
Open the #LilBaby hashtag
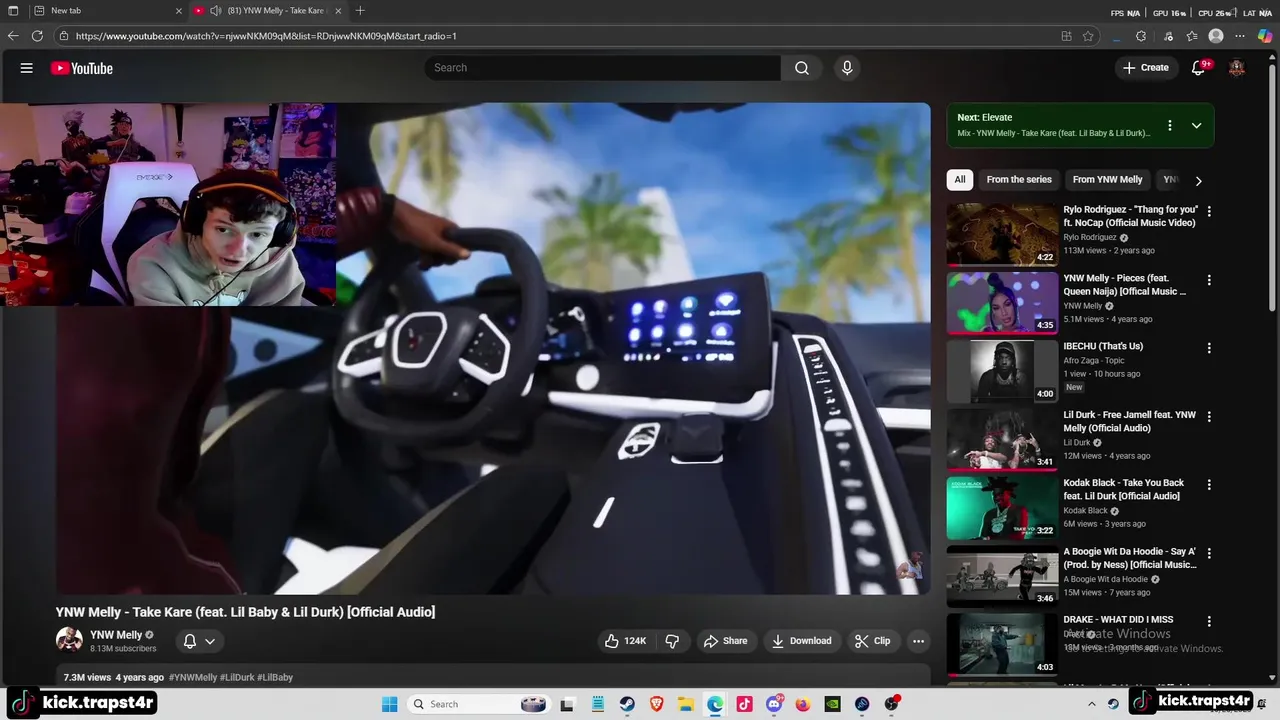tap(275, 677)
